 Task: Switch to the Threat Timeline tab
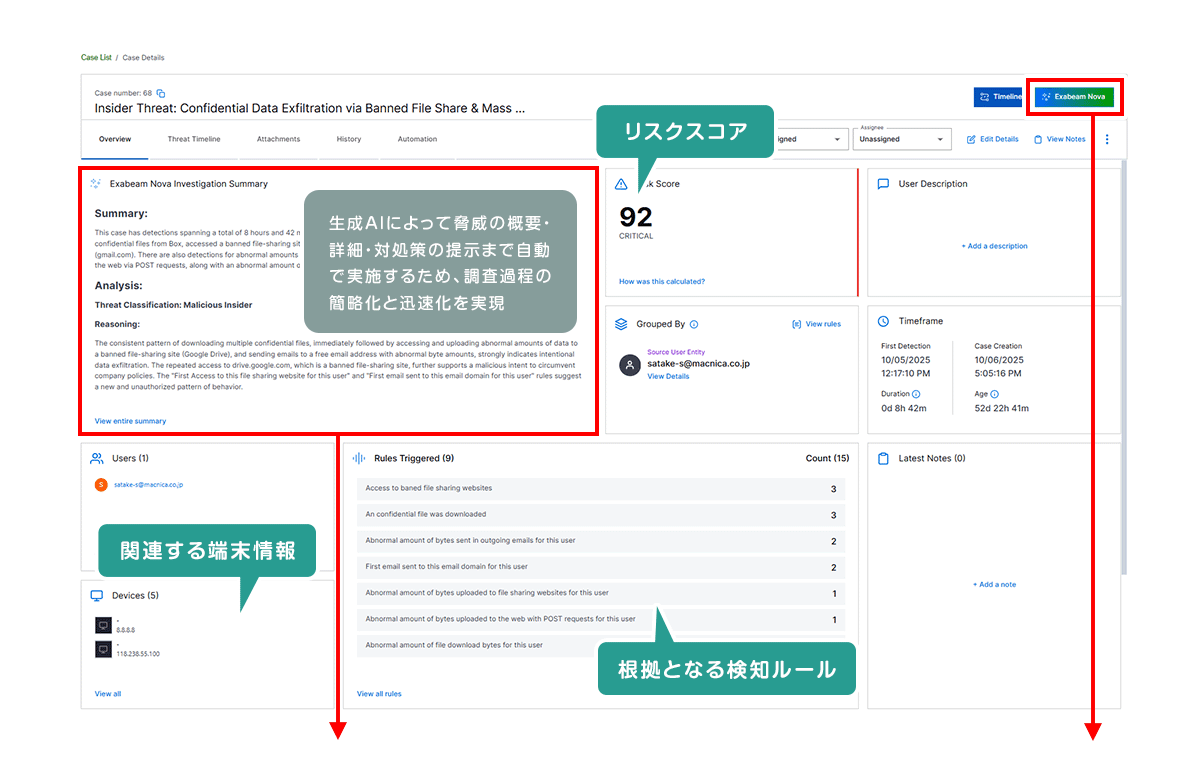tap(194, 139)
